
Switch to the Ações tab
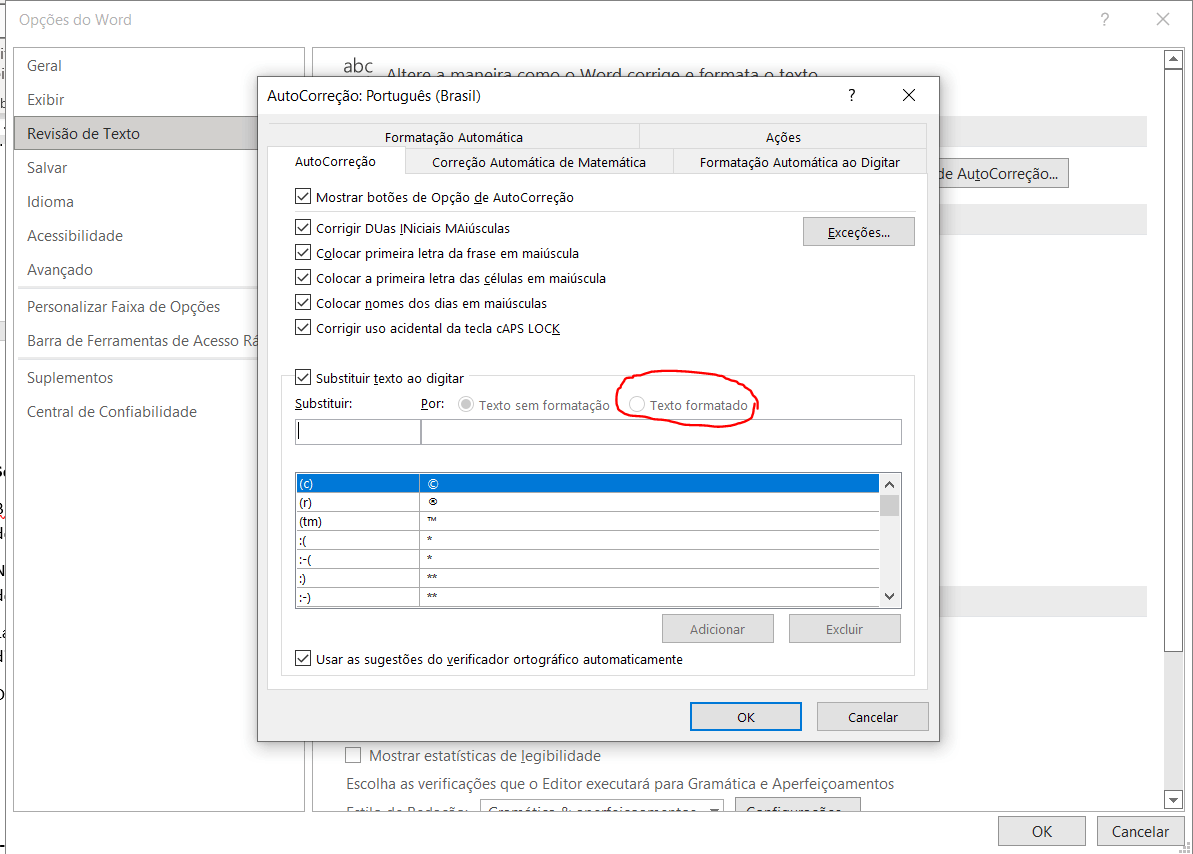[x=783, y=137]
